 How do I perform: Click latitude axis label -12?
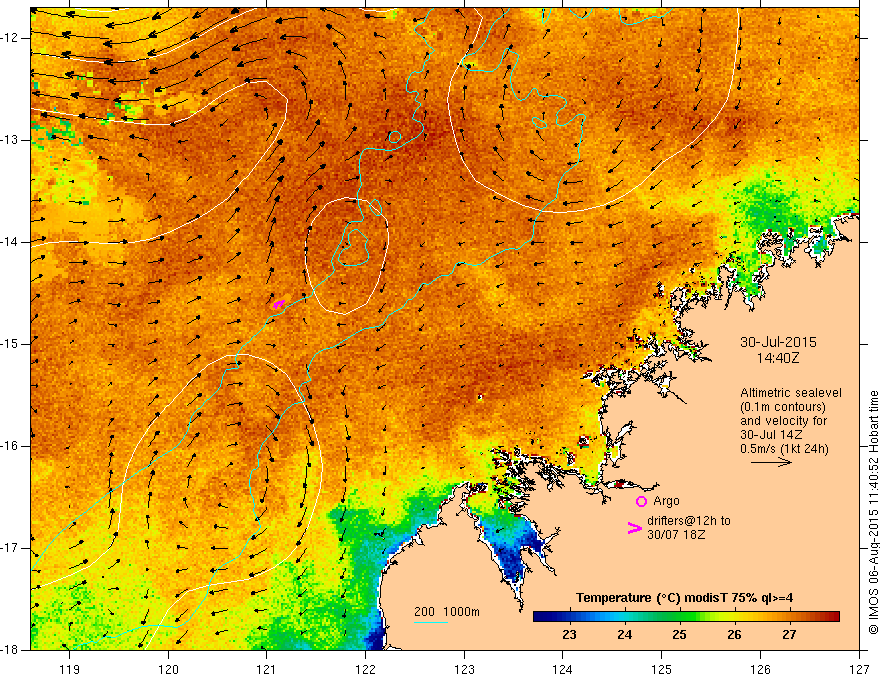pos(10,38)
